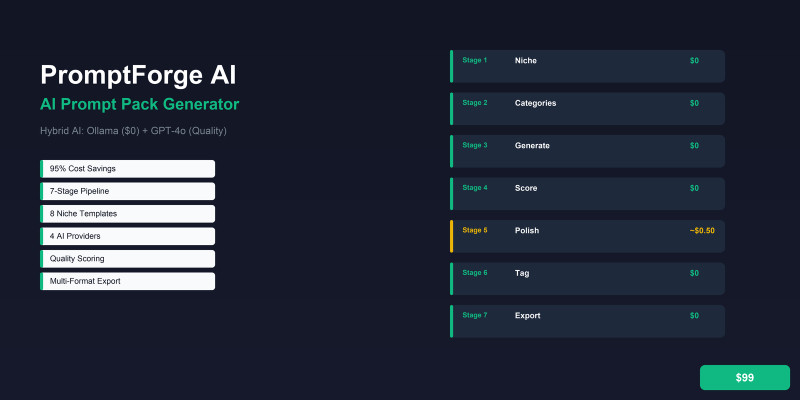Click the Stage 7 Export row
The image size is (800, 400).
tap(587, 321)
